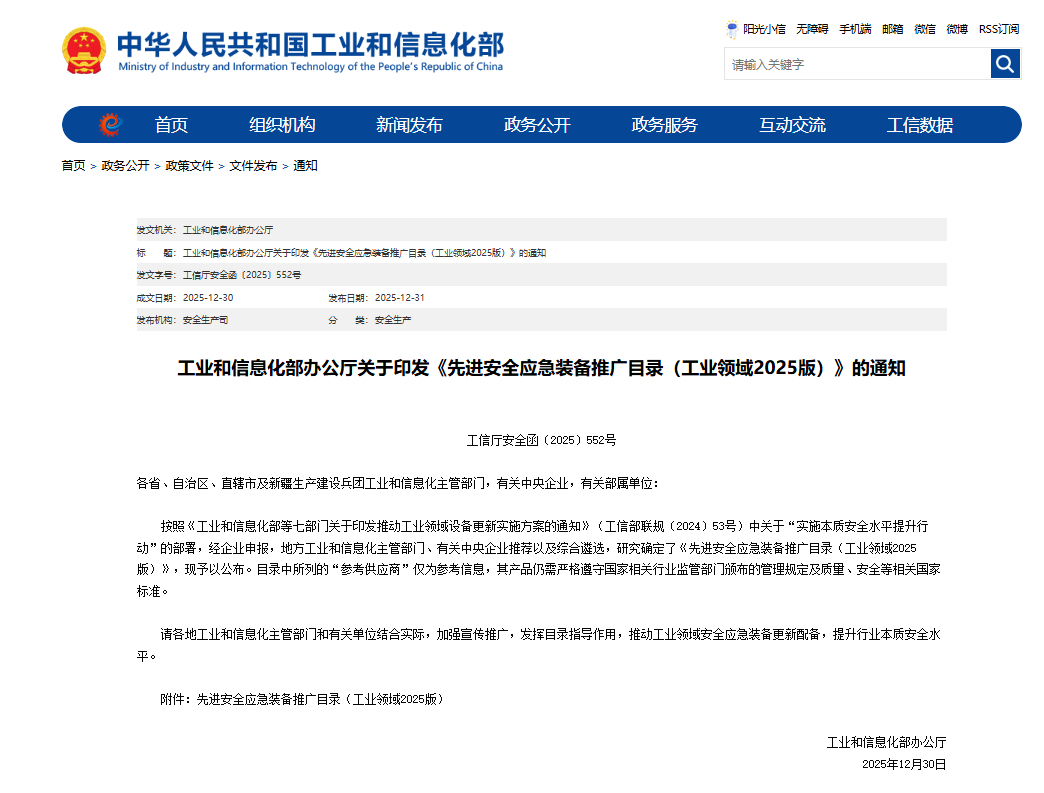Screen dimensions: 1044x793
Task: Subscribe via the RSS订阅 link
Action: 997,29
